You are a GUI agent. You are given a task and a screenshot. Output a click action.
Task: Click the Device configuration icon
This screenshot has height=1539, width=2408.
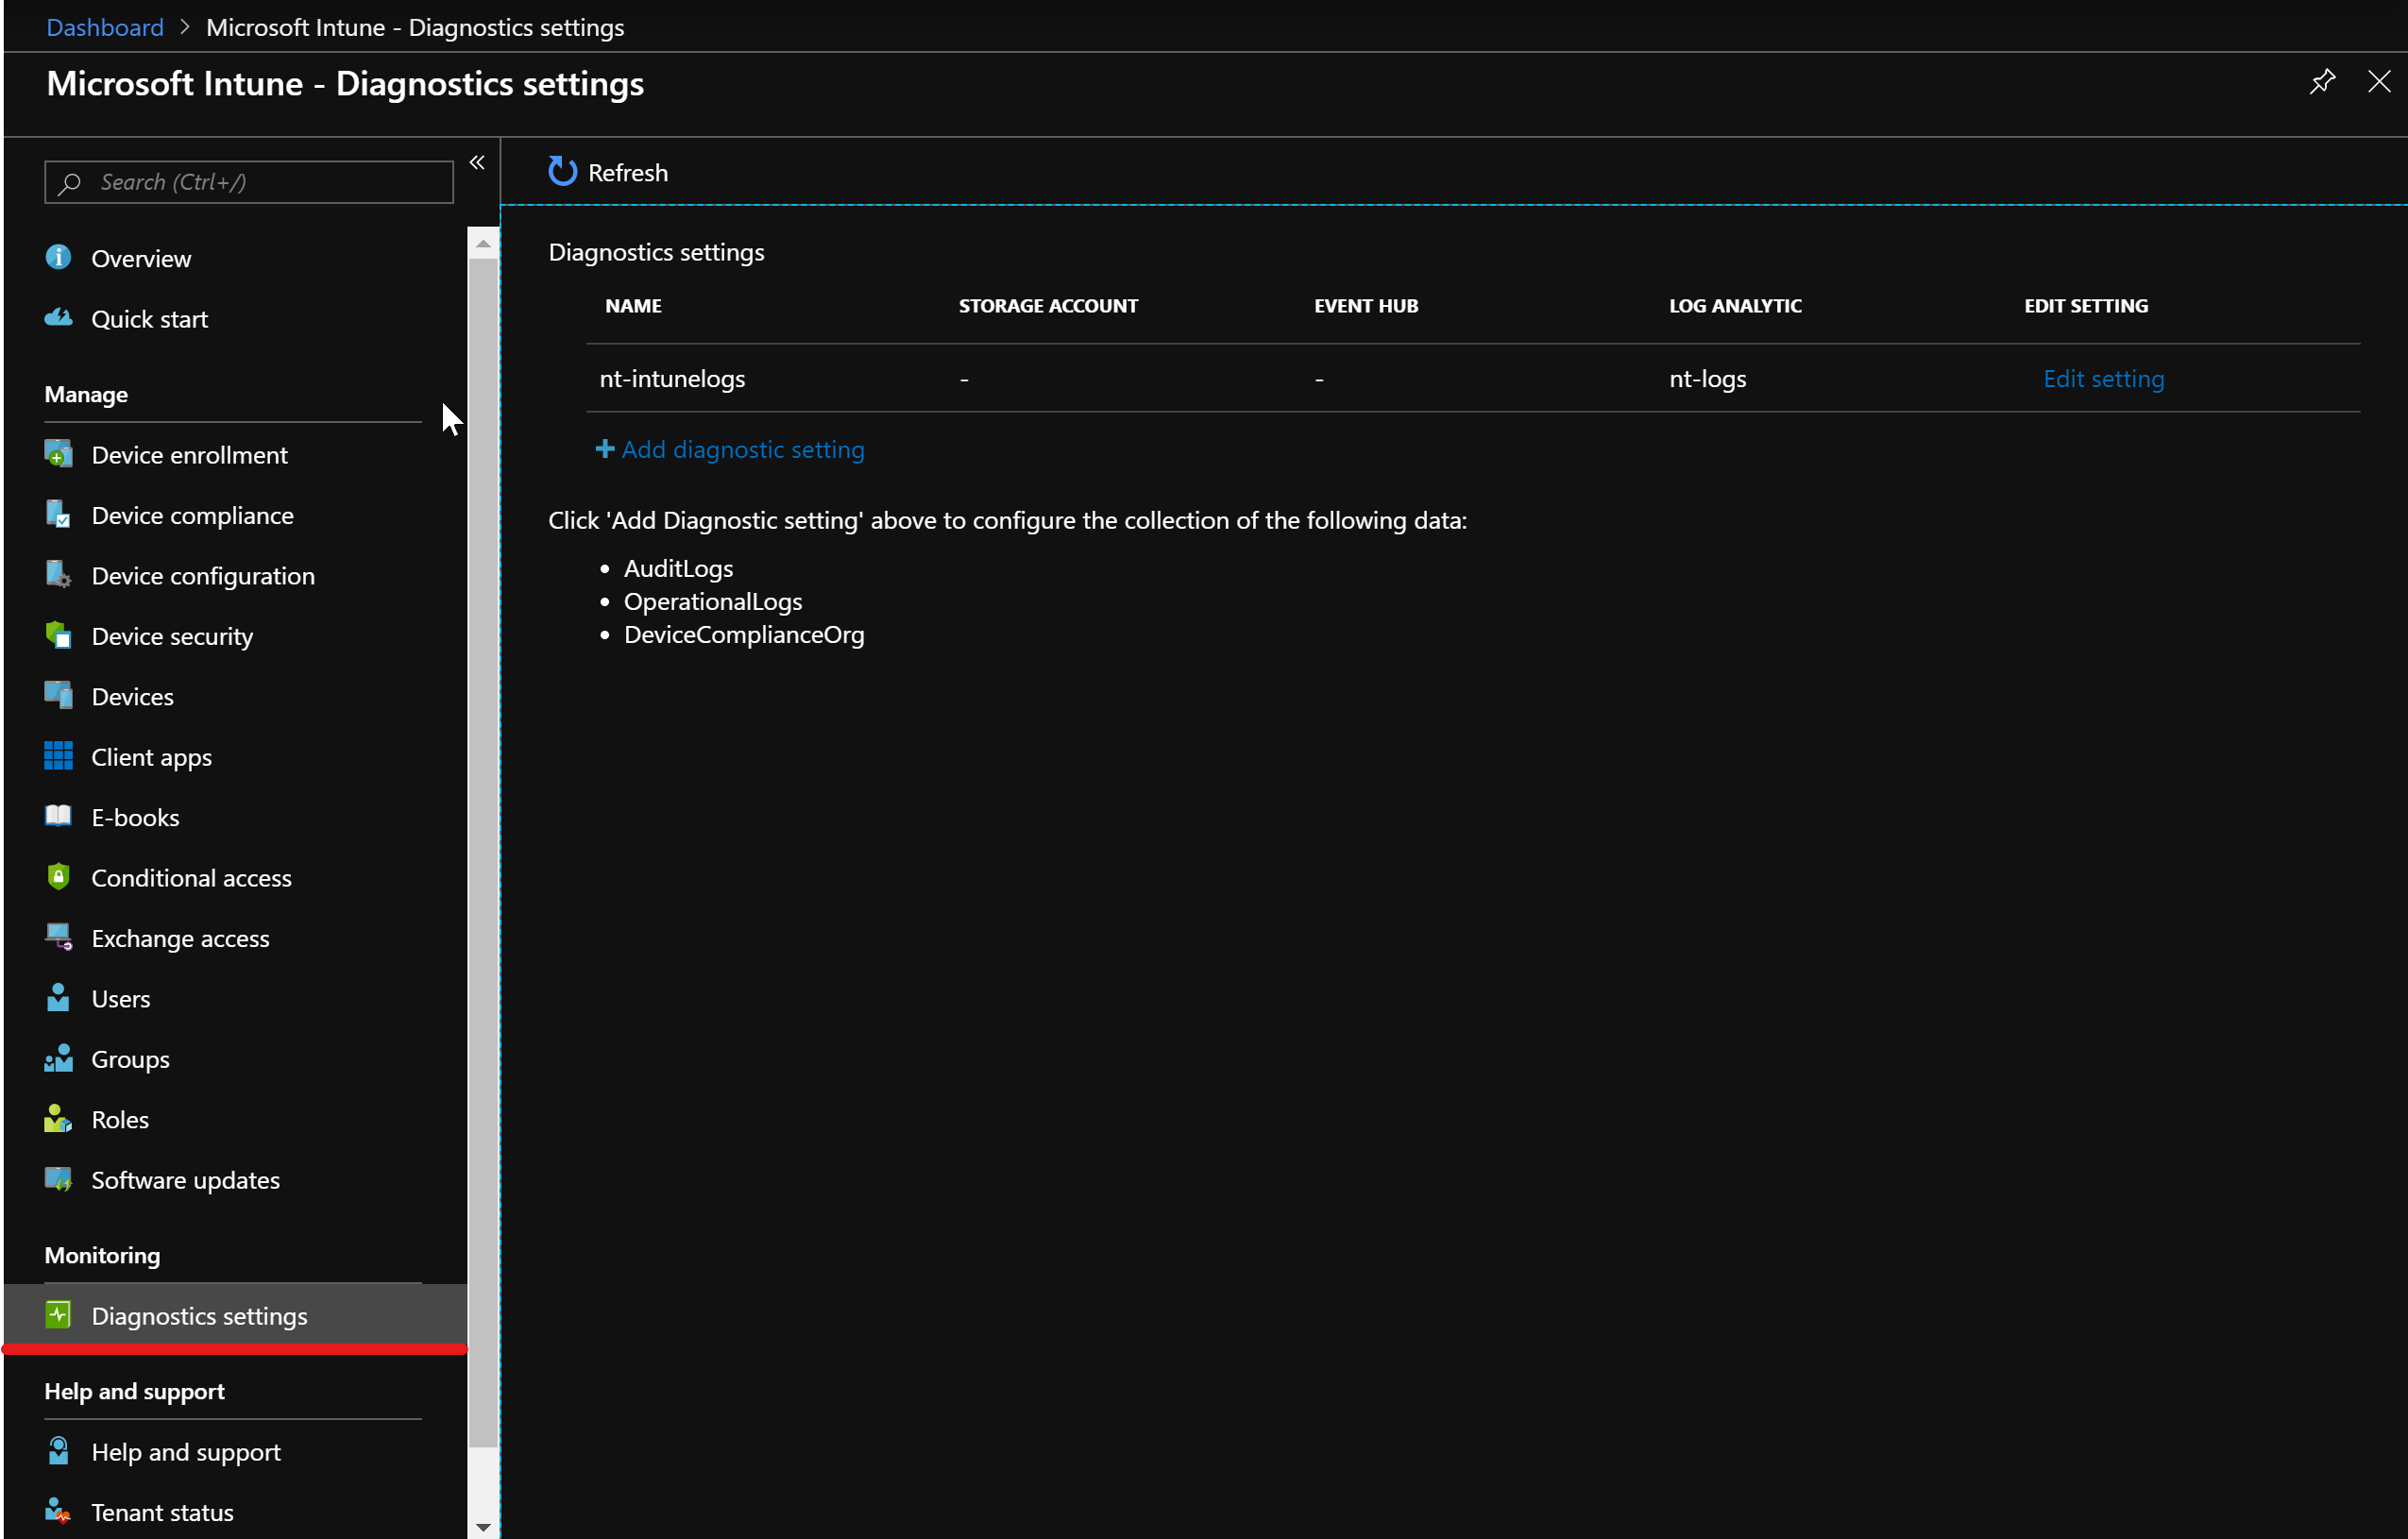(58, 575)
